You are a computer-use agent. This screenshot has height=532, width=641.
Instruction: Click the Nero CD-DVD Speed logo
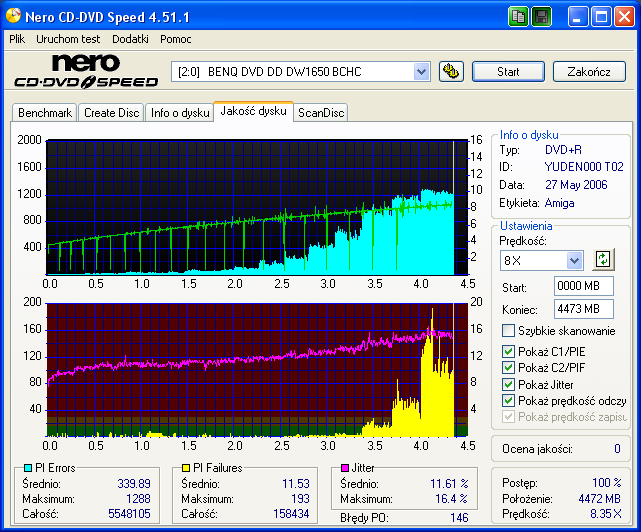86,72
